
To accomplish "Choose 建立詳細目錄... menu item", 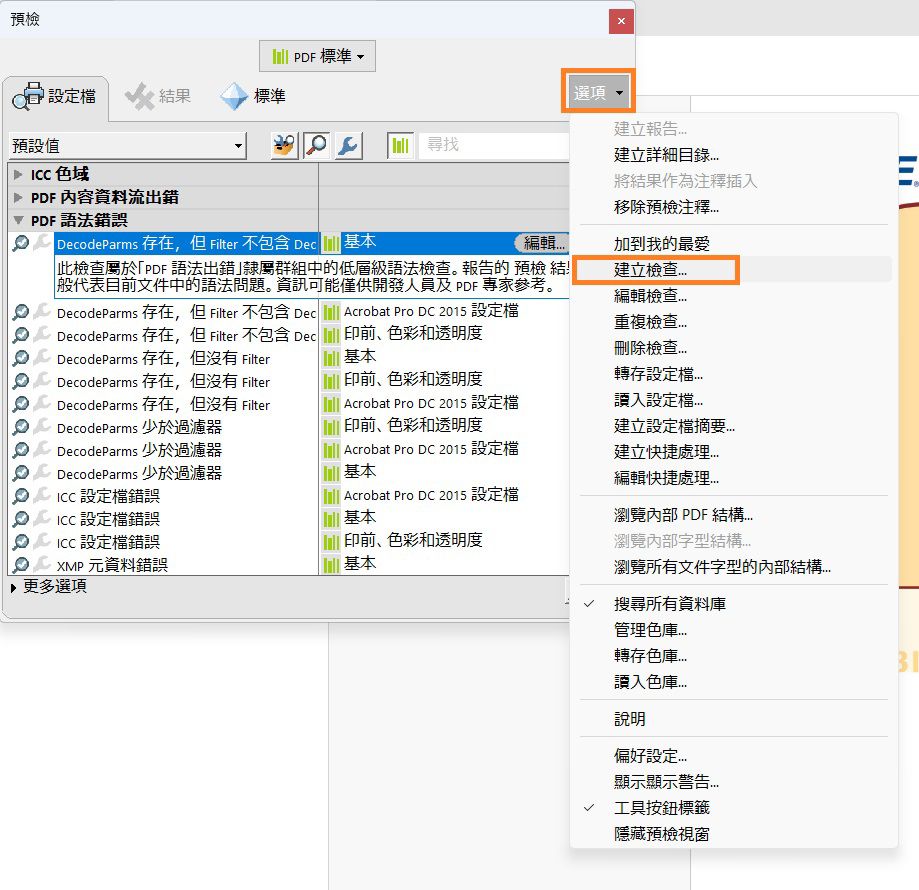I will 666,155.
